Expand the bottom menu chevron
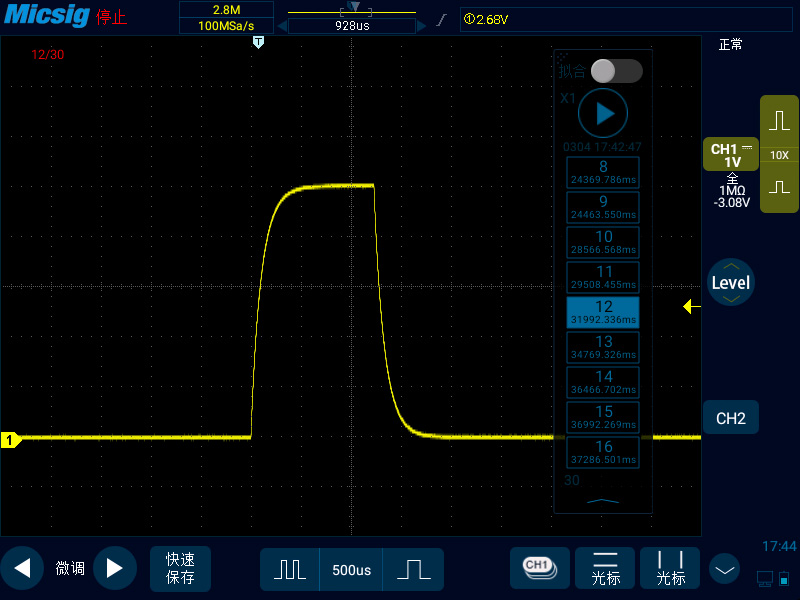 (x=725, y=568)
